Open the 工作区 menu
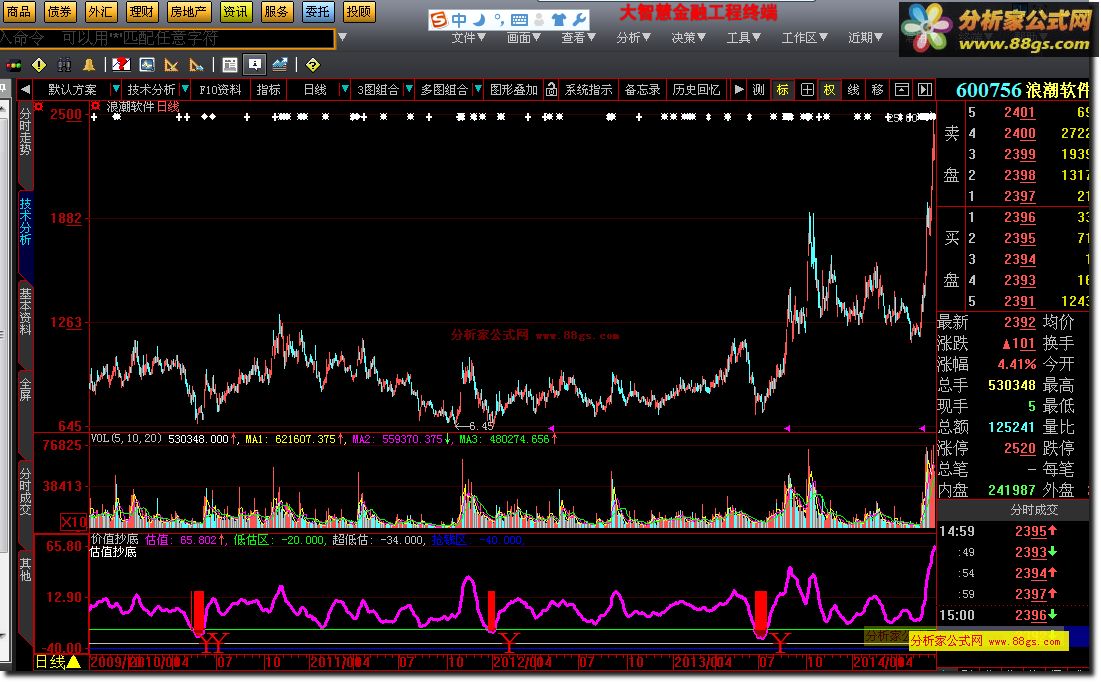 [x=805, y=37]
